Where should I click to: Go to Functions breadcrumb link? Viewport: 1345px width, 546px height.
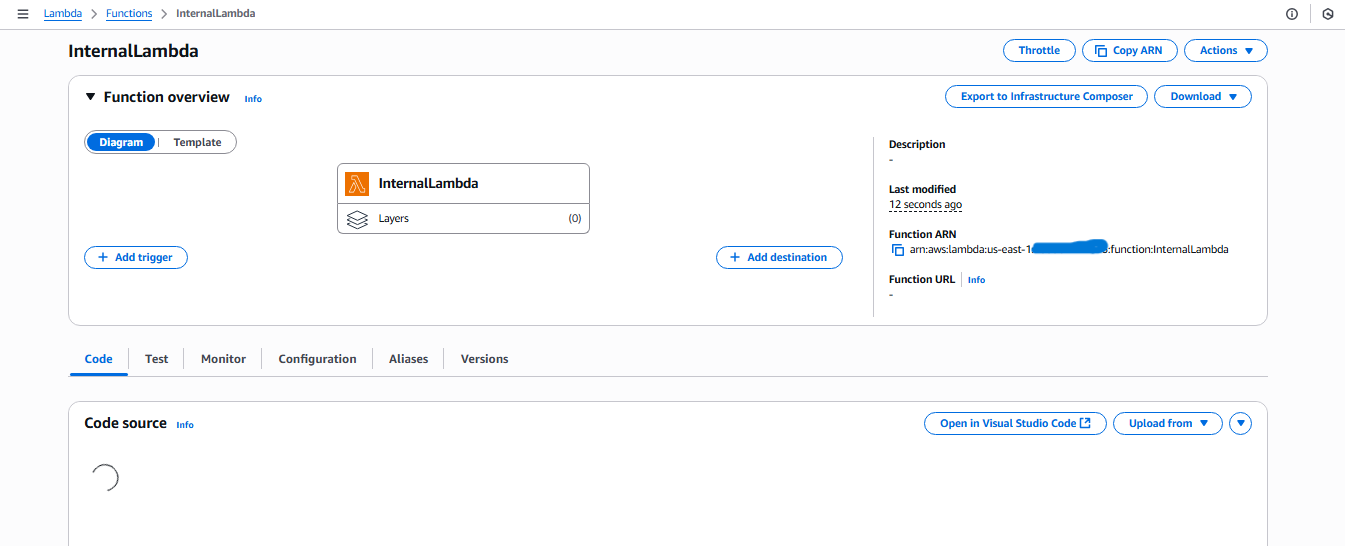129,14
